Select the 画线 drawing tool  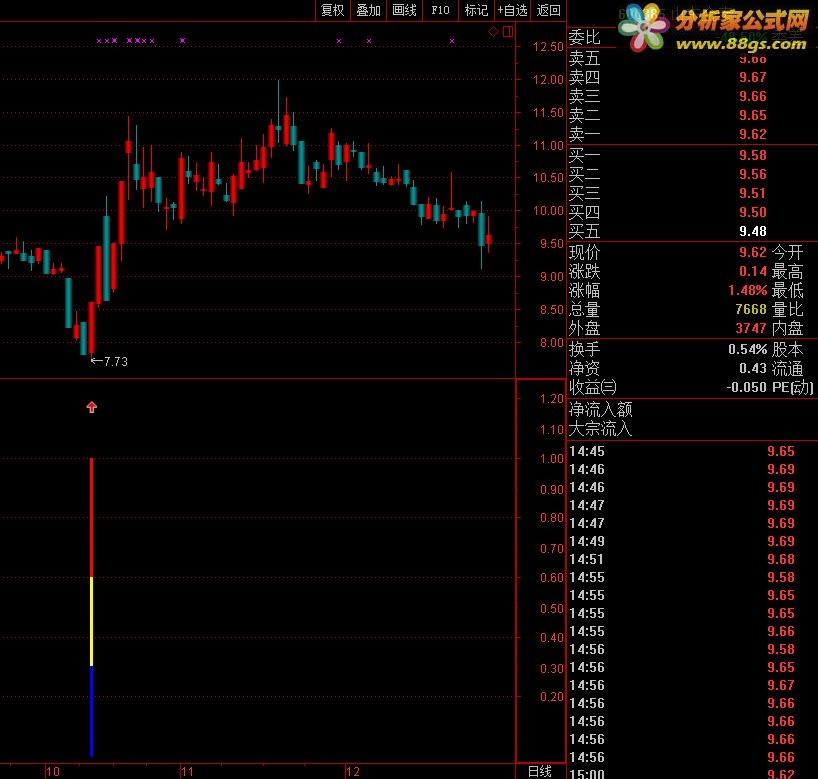(404, 10)
